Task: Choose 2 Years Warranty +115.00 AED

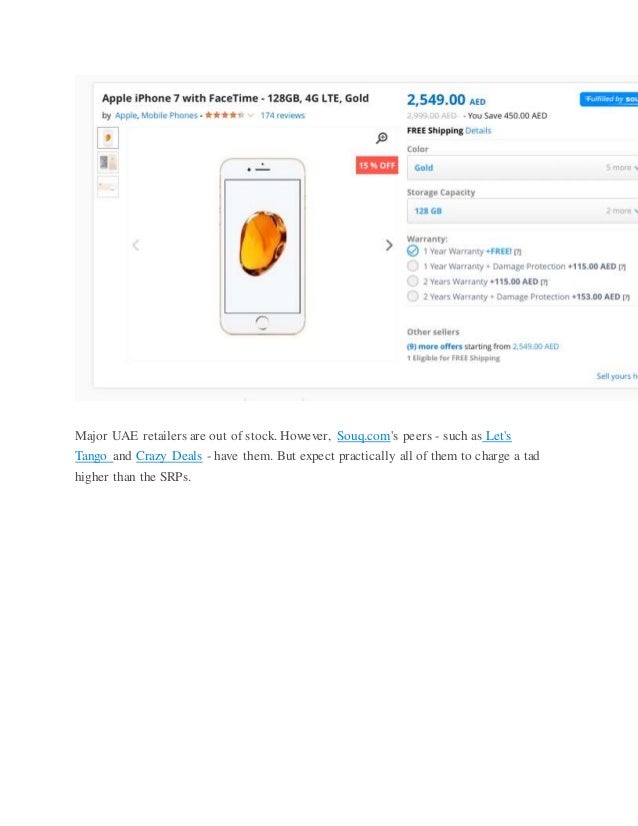Action: tap(413, 281)
